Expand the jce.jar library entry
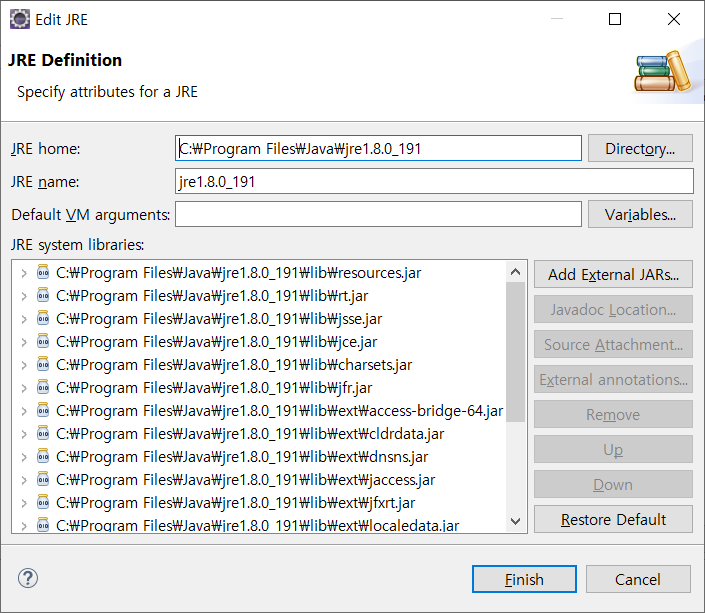 point(24,342)
